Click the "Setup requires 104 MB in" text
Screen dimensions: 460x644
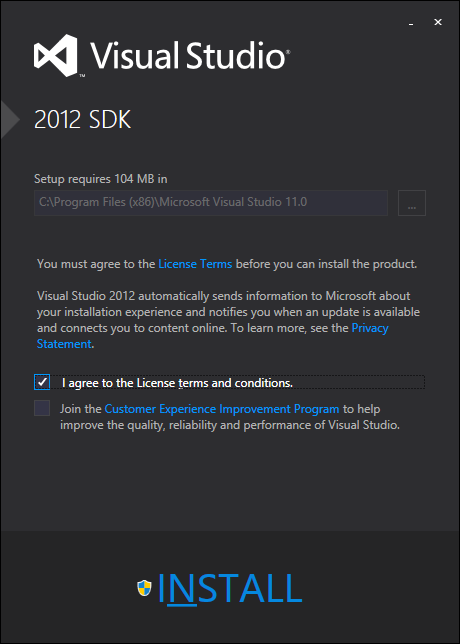[101, 179]
